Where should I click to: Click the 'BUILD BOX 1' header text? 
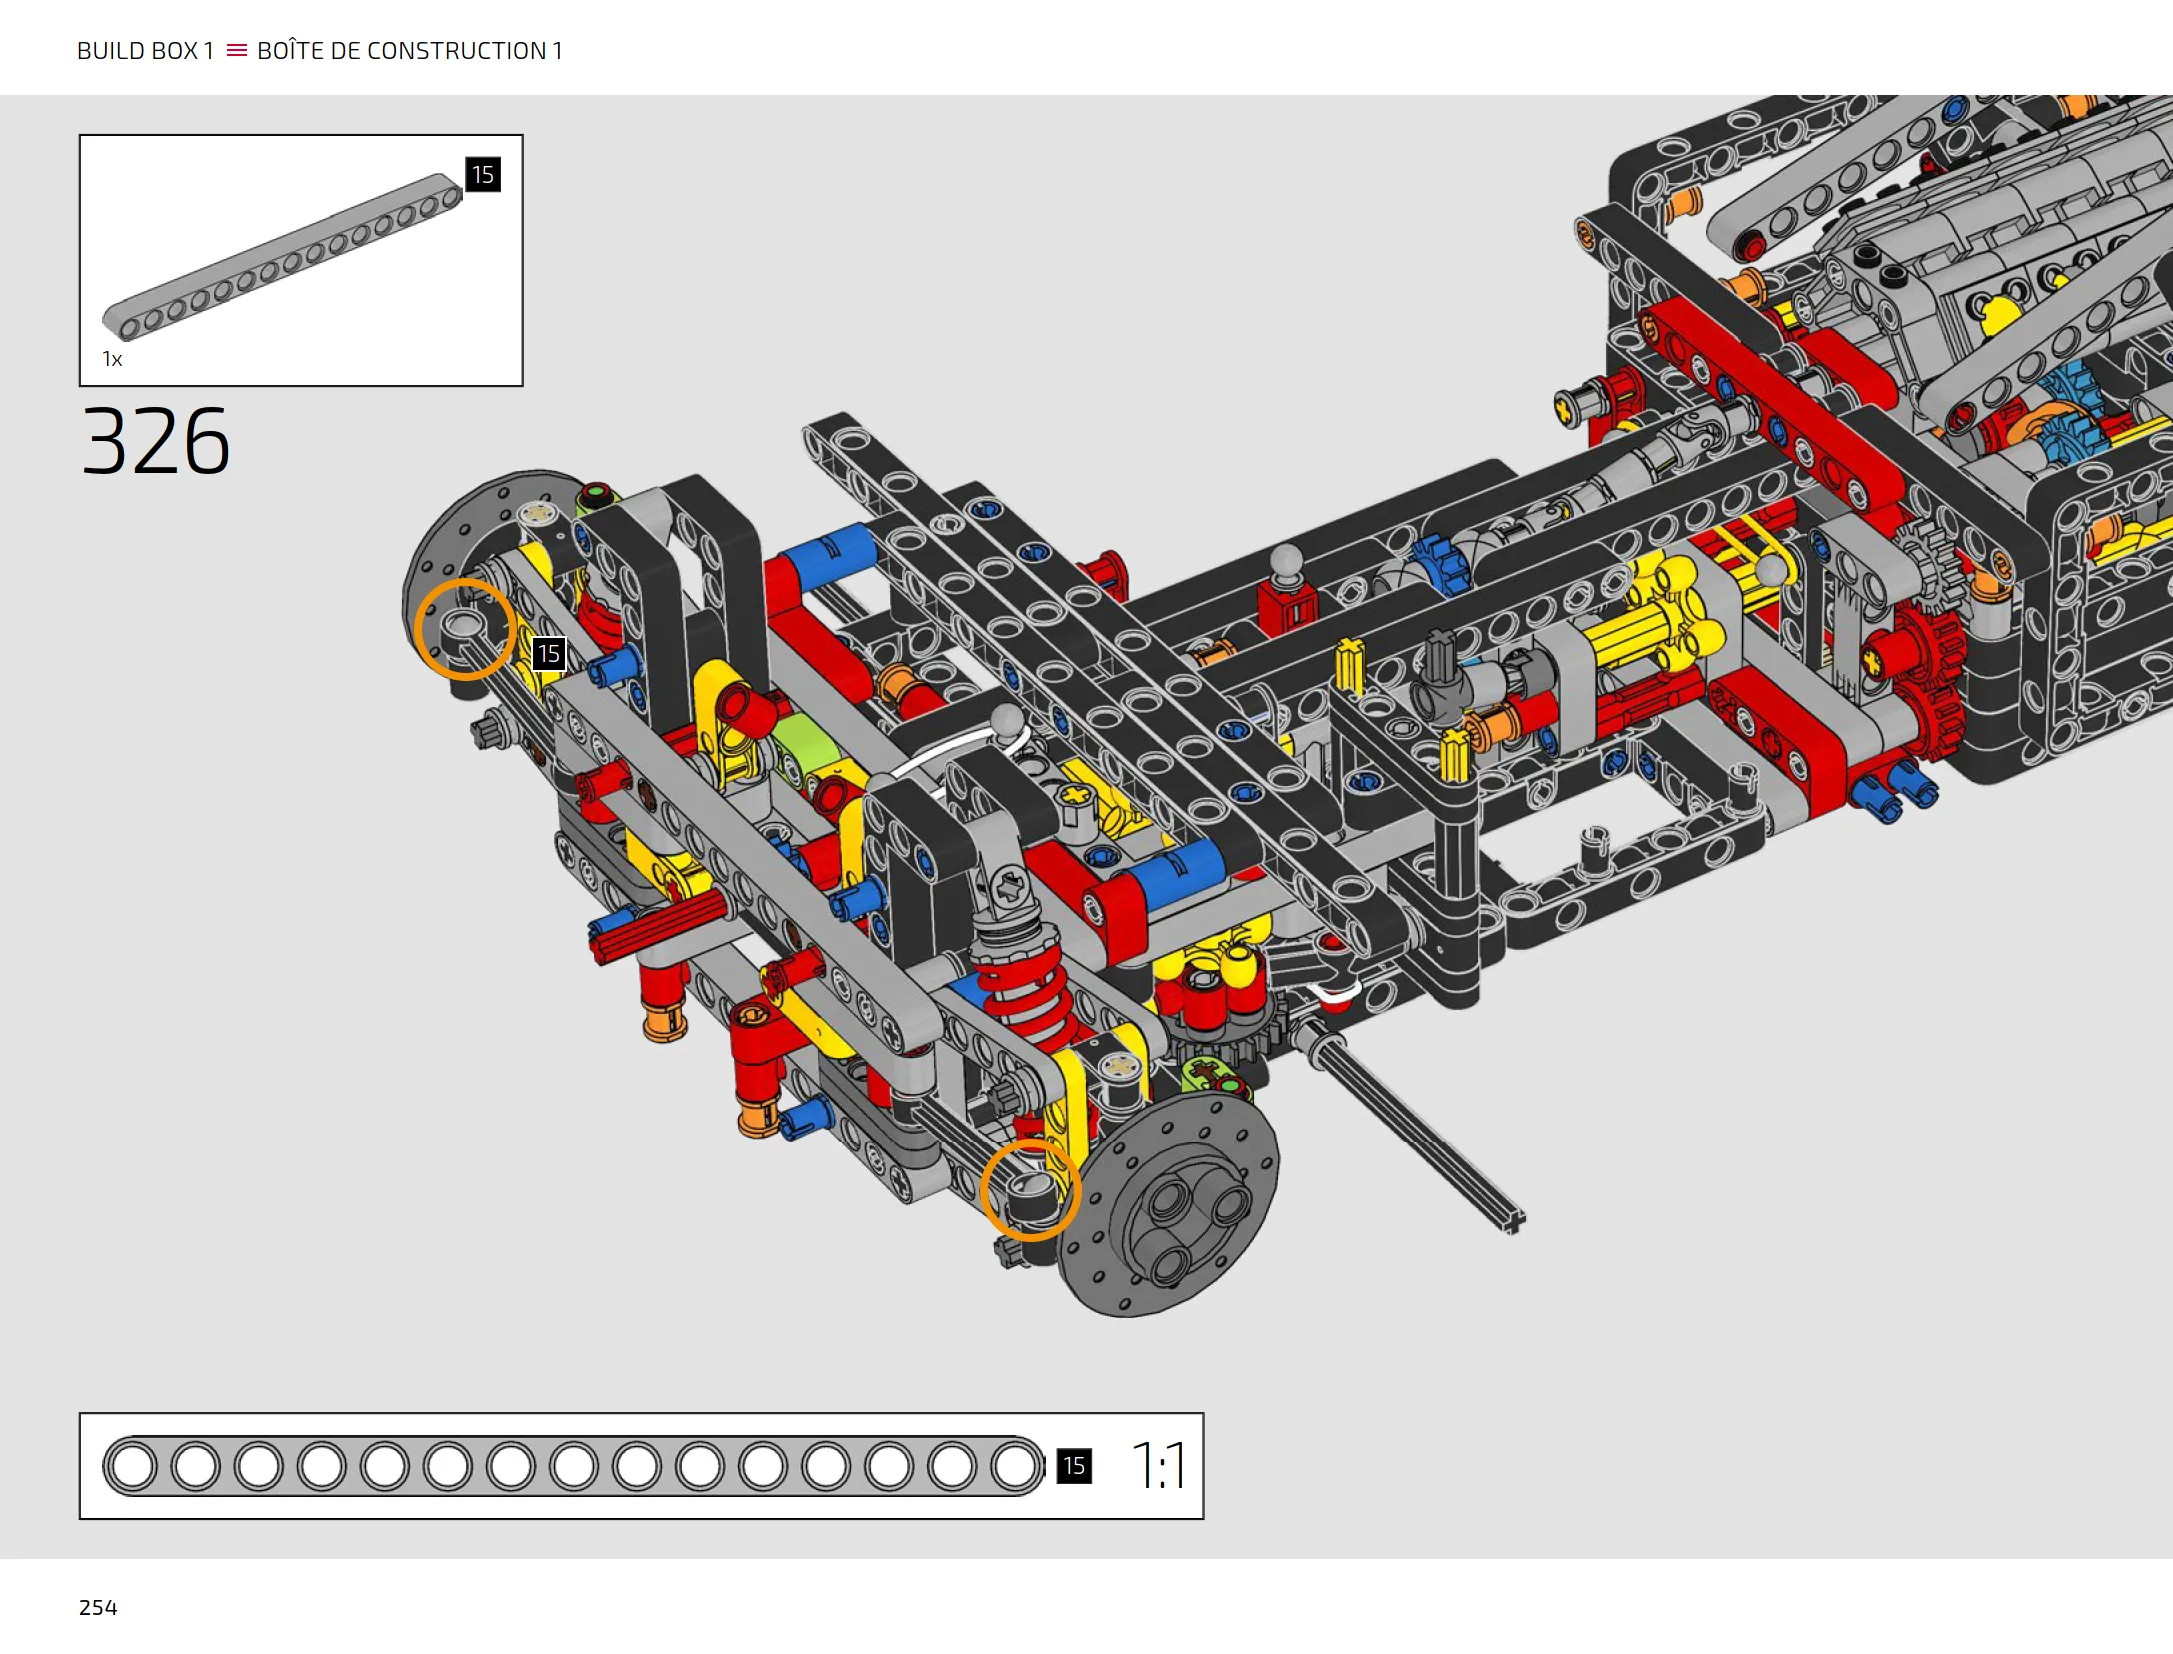[146, 51]
